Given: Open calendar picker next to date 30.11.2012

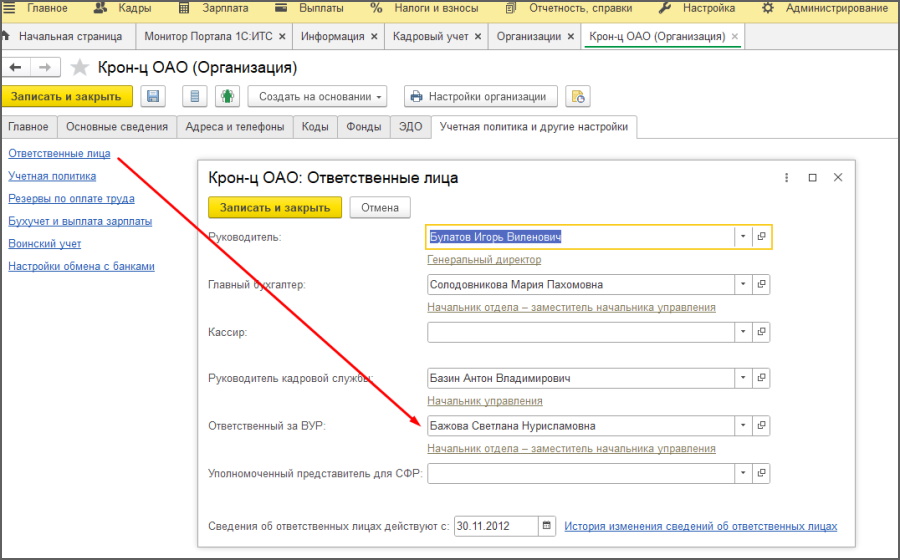Looking at the screenshot, I should point(546,526).
